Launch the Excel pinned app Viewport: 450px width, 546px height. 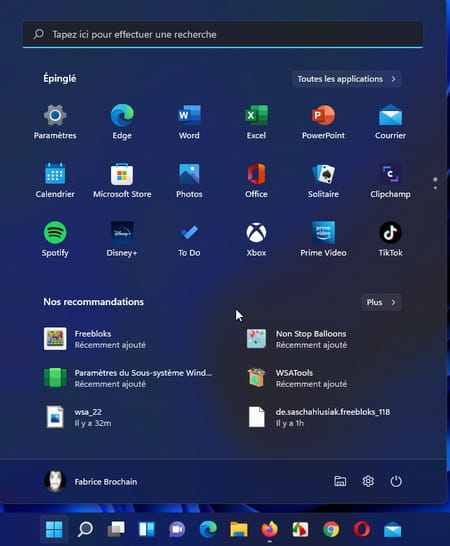tap(256, 122)
